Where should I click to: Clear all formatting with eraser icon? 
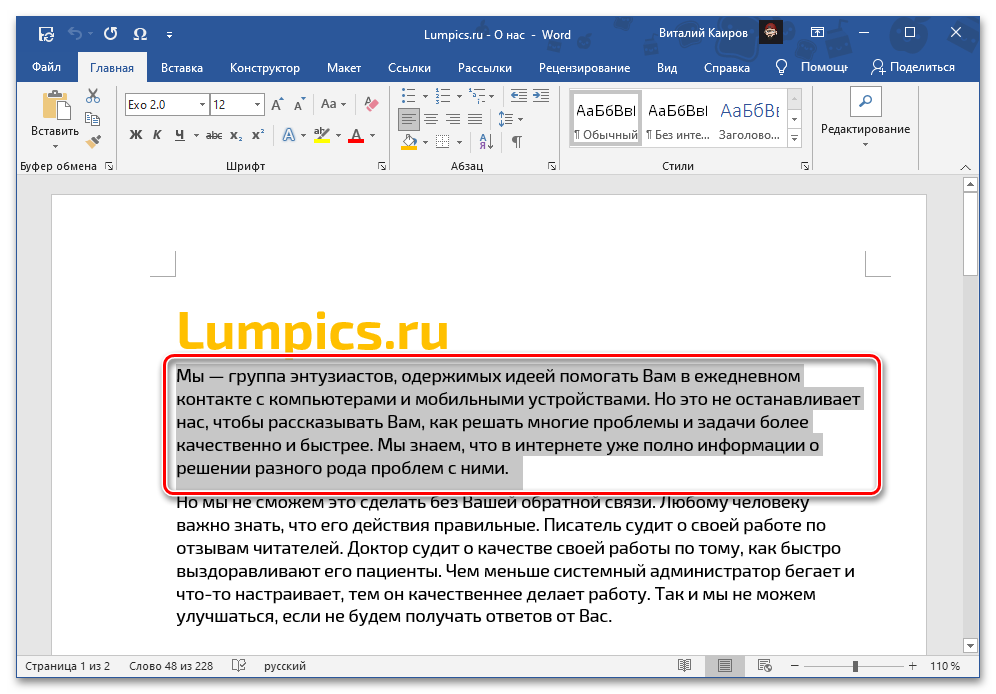coord(371,104)
